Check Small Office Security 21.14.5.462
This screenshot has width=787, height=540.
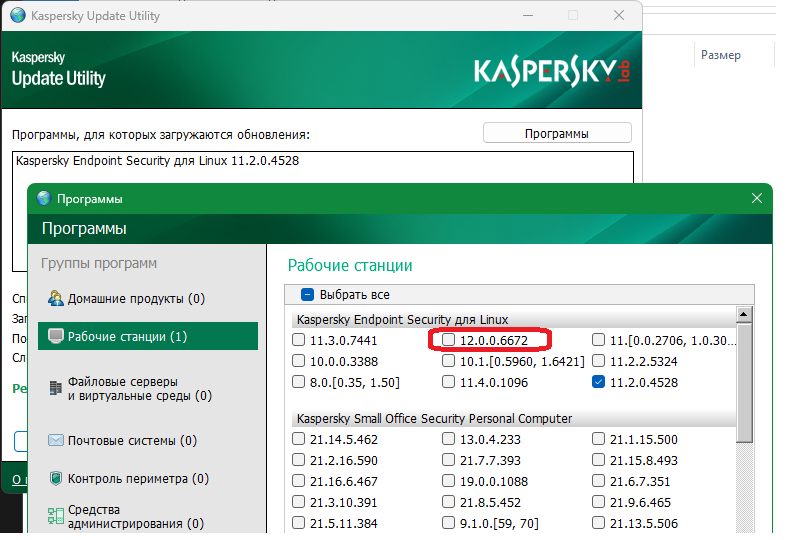(299, 439)
